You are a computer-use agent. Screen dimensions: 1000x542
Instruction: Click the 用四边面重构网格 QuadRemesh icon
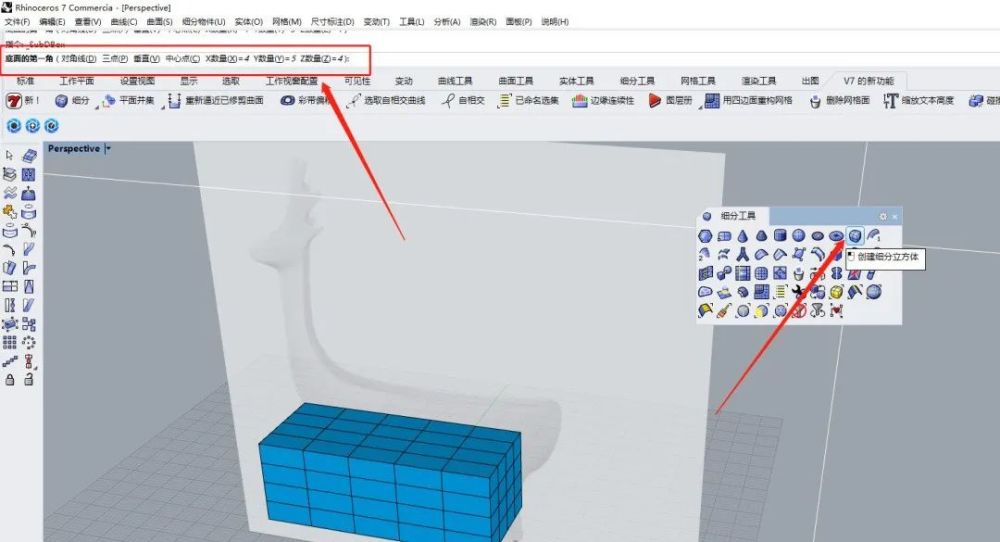712,101
